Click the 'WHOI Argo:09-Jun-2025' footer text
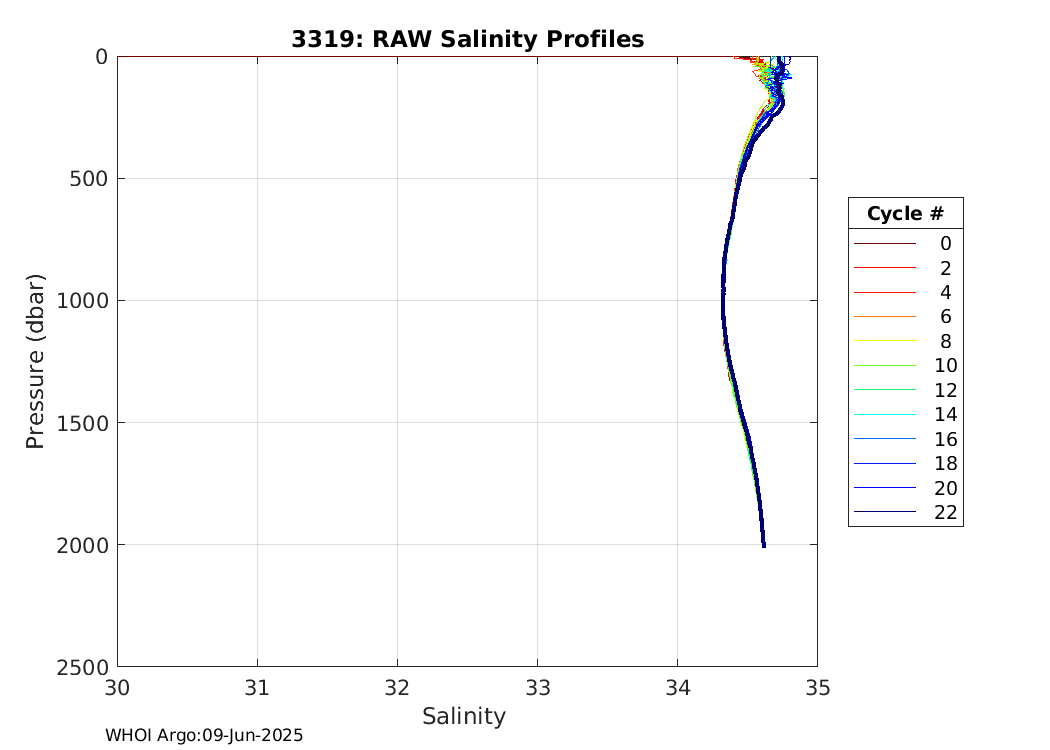 tap(204, 735)
